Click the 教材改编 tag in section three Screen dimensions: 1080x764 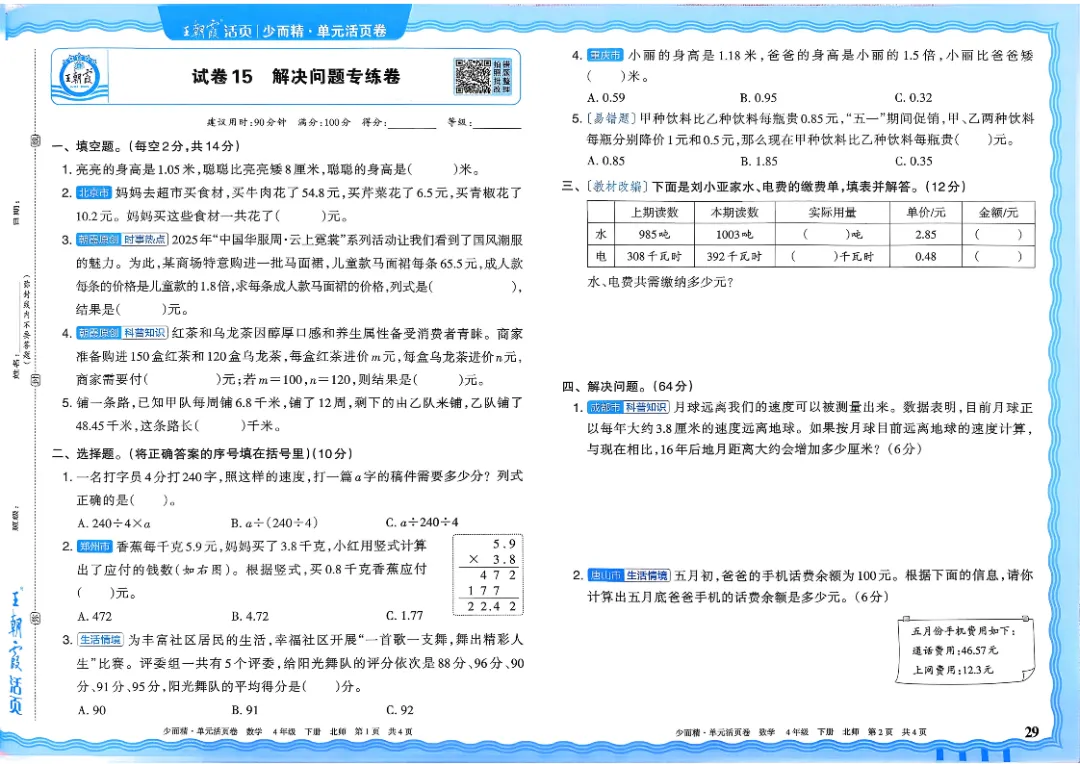[x=618, y=186]
